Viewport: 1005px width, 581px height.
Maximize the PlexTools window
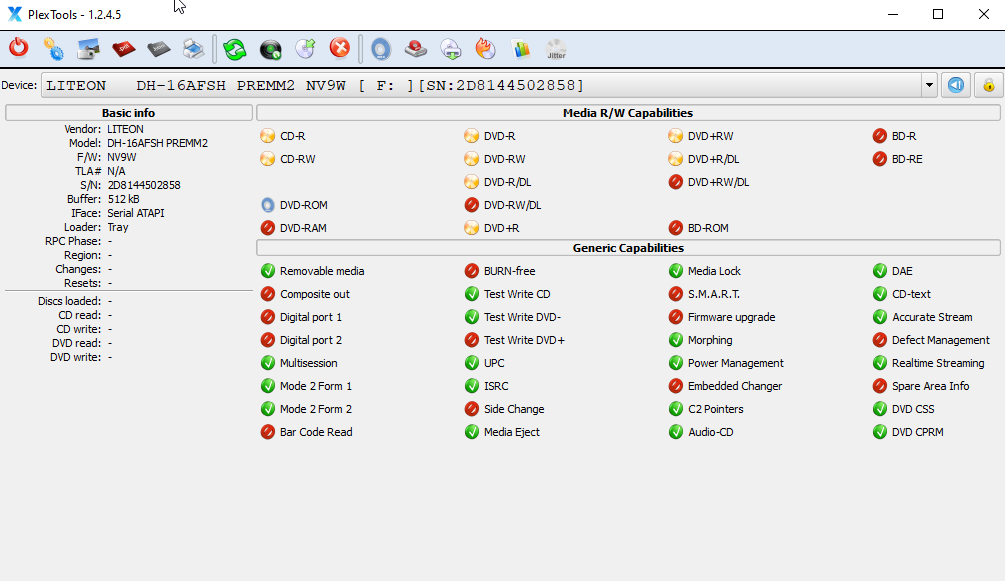pyautogui.click(x=938, y=14)
